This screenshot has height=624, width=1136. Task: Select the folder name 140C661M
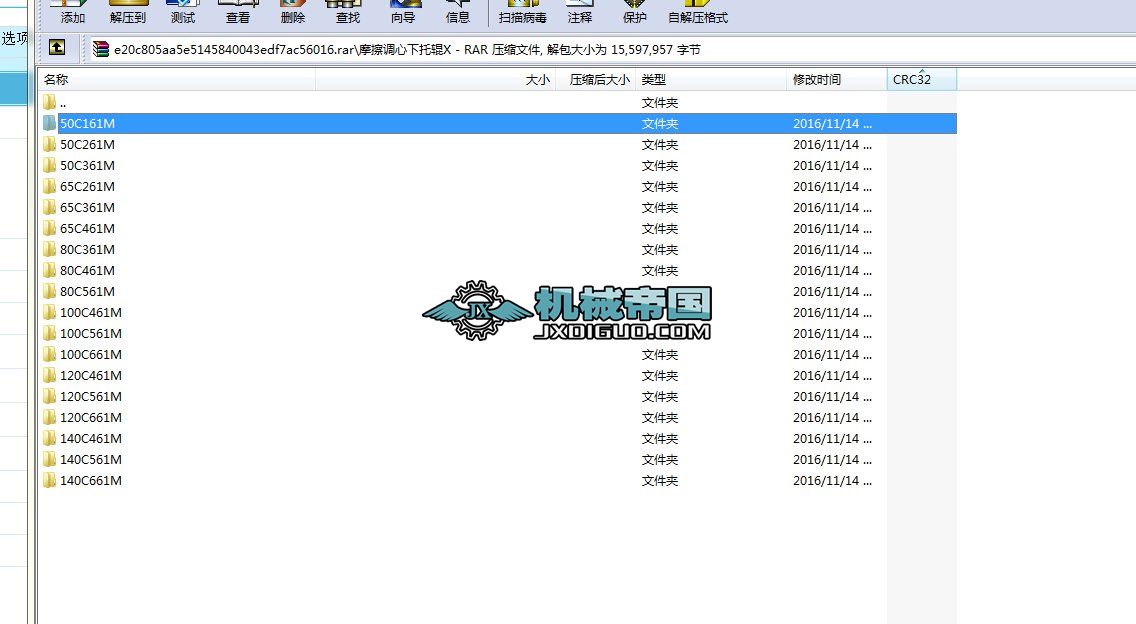91,481
